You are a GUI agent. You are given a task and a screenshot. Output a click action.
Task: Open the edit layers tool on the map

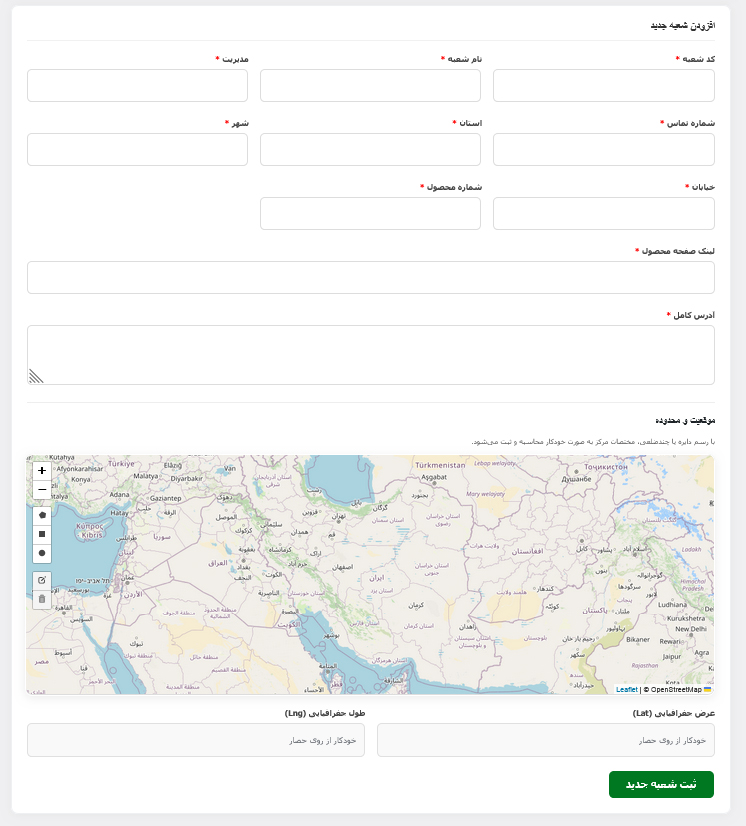point(40,579)
